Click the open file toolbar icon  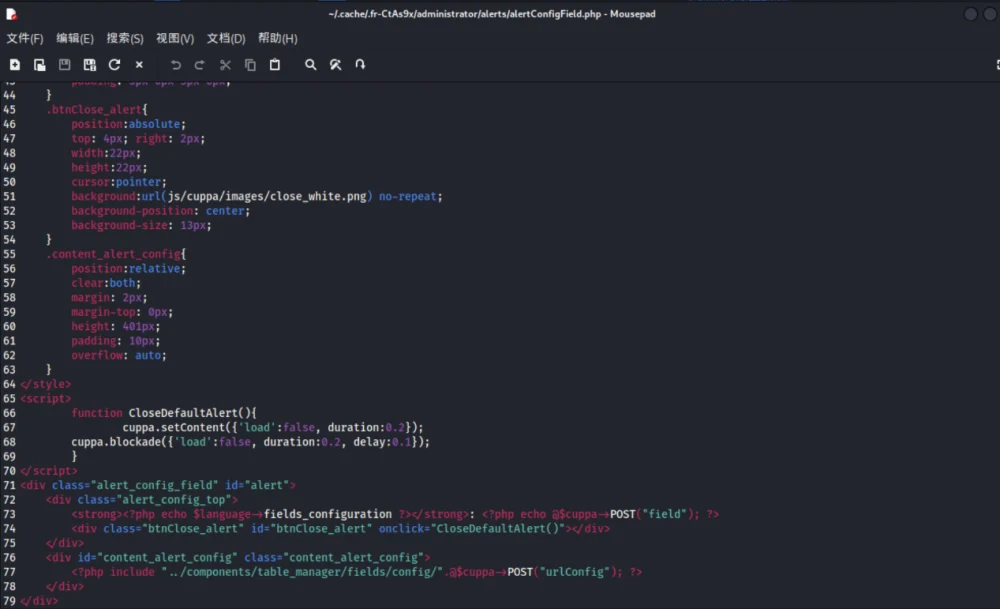(40, 64)
